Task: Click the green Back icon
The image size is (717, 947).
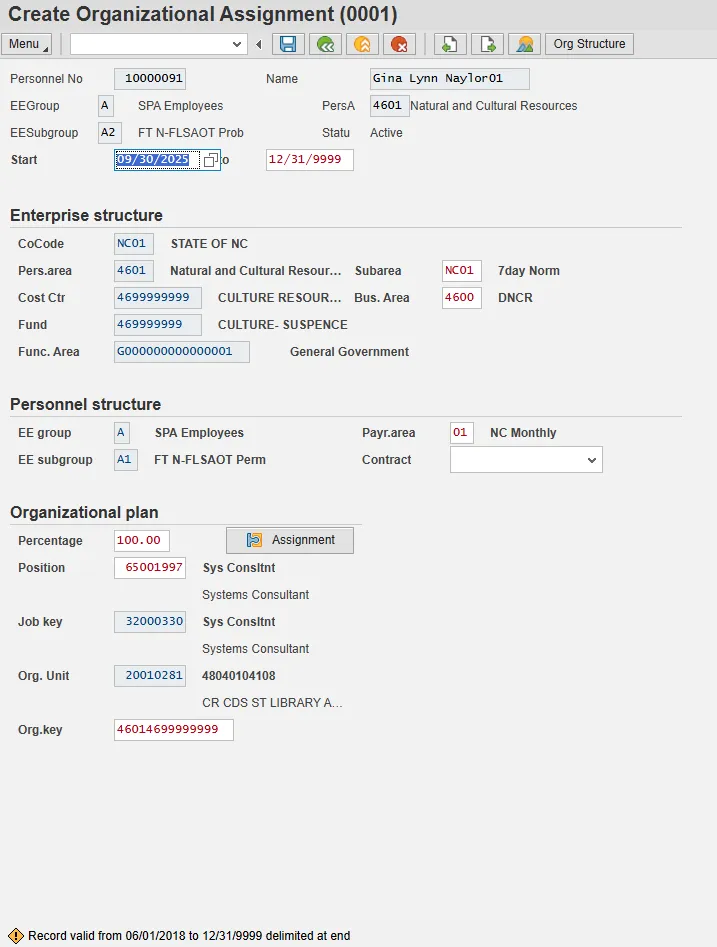Action: [x=324, y=44]
